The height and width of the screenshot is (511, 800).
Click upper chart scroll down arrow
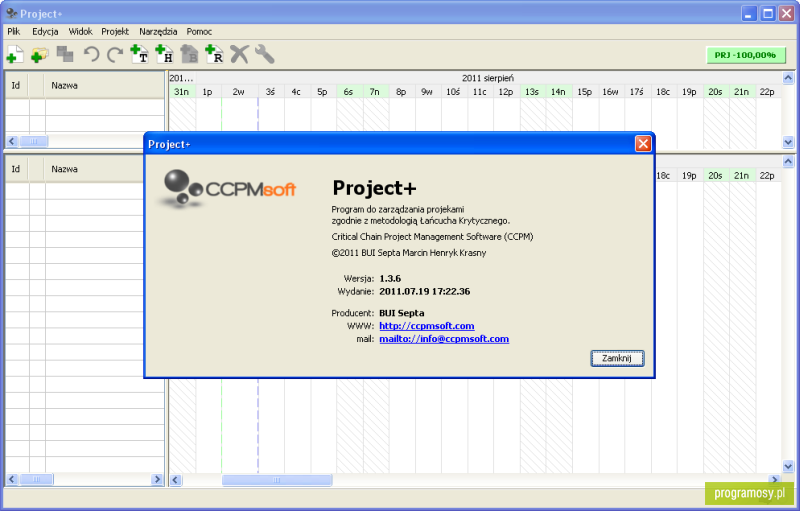pyautogui.click(x=788, y=142)
